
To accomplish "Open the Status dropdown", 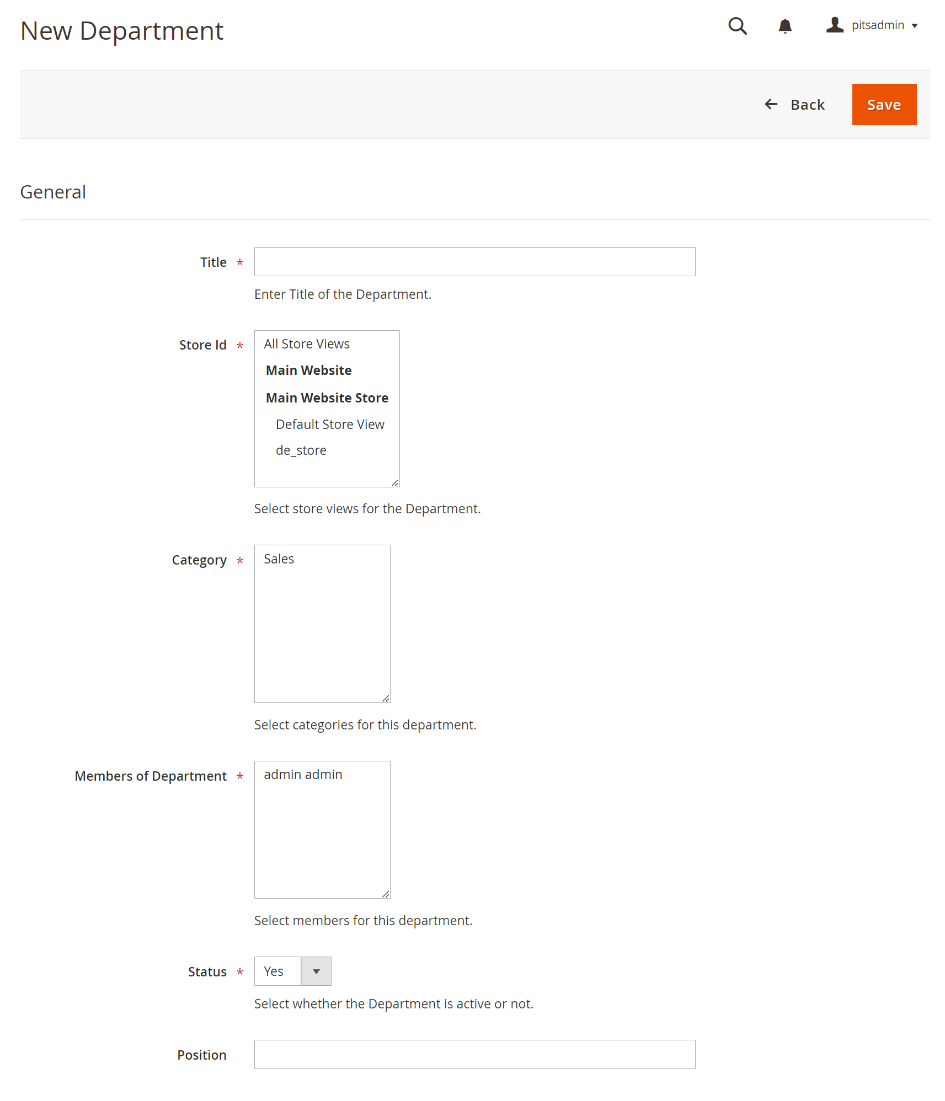I will (x=279, y=971).
